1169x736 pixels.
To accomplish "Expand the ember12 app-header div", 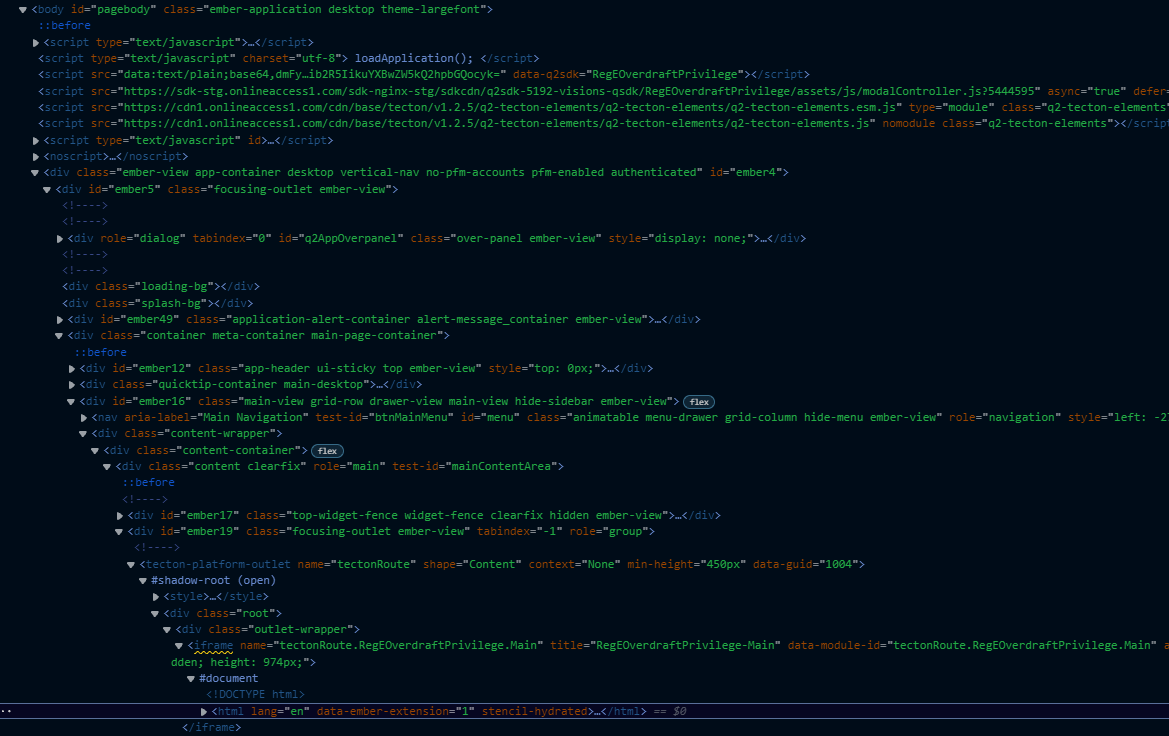I will 72,368.
